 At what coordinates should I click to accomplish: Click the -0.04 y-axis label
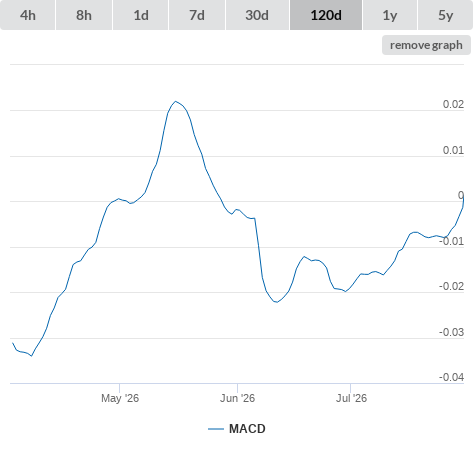point(451,377)
